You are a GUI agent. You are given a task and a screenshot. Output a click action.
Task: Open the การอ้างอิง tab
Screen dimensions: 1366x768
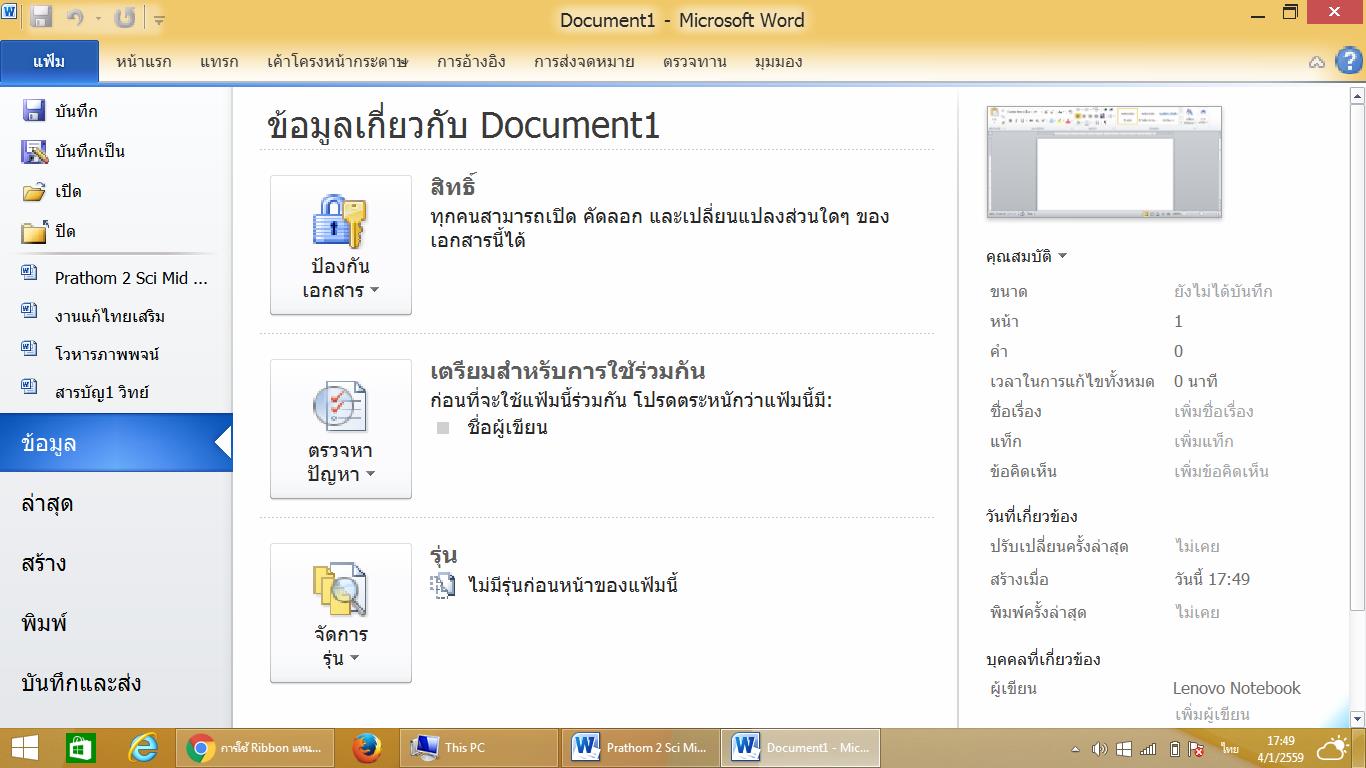point(471,61)
